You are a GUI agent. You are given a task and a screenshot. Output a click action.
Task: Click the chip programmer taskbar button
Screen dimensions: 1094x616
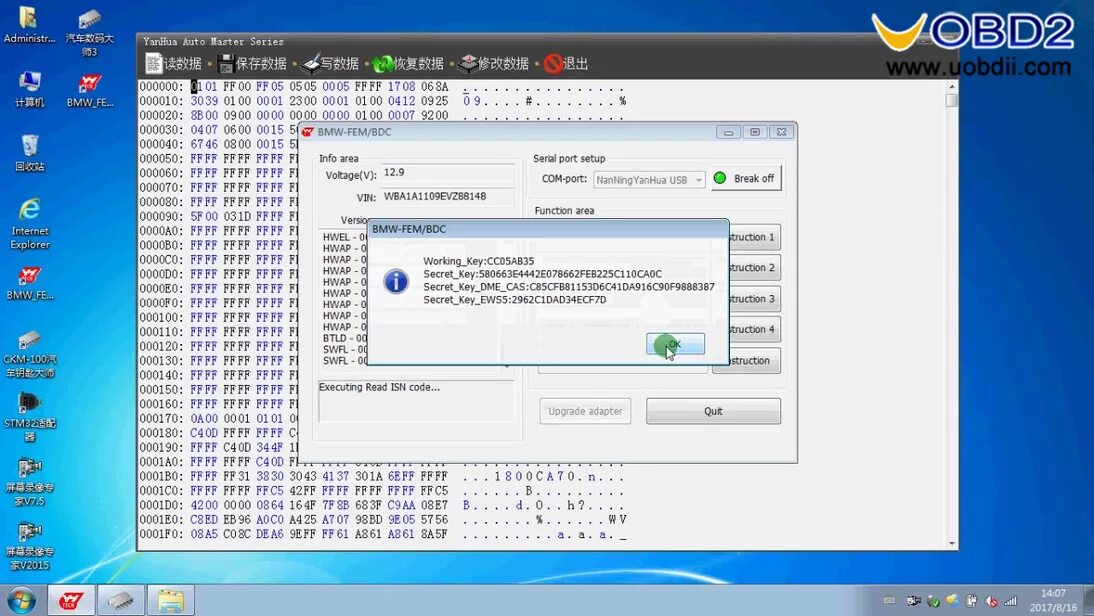pyautogui.click(x=121, y=600)
